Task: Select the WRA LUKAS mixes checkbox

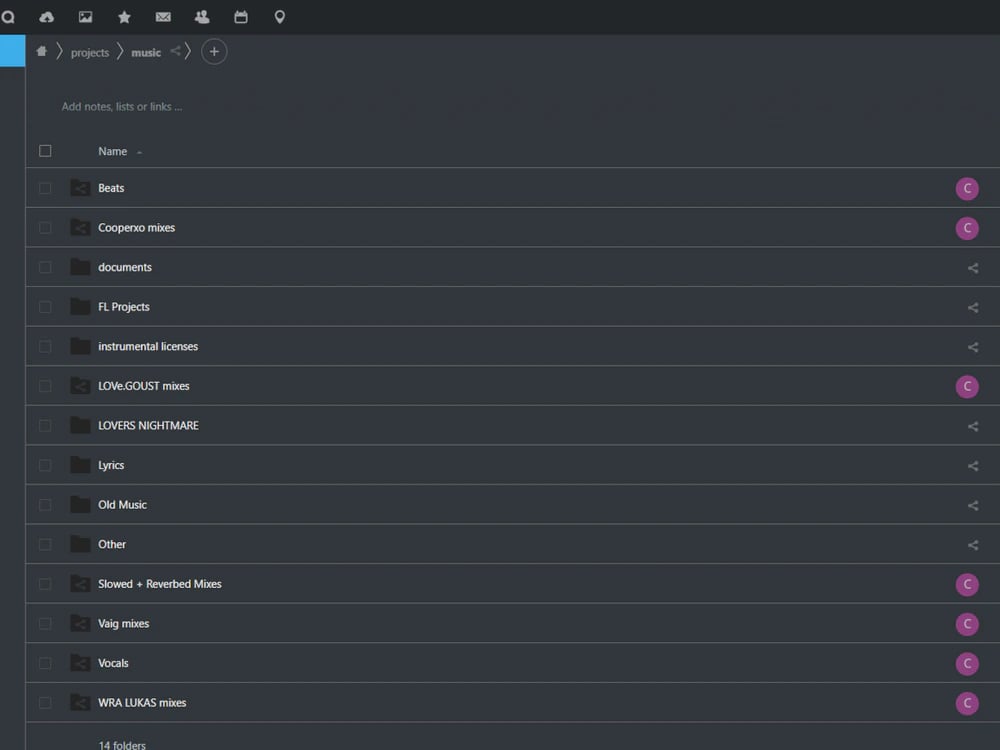Action: [x=45, y=702]
